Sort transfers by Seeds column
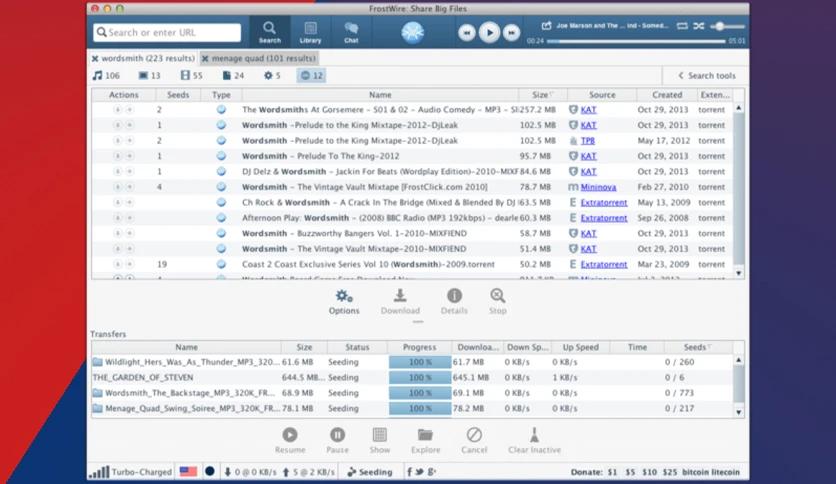Viewport: 836px width, 484px height. tap(697, 347)
